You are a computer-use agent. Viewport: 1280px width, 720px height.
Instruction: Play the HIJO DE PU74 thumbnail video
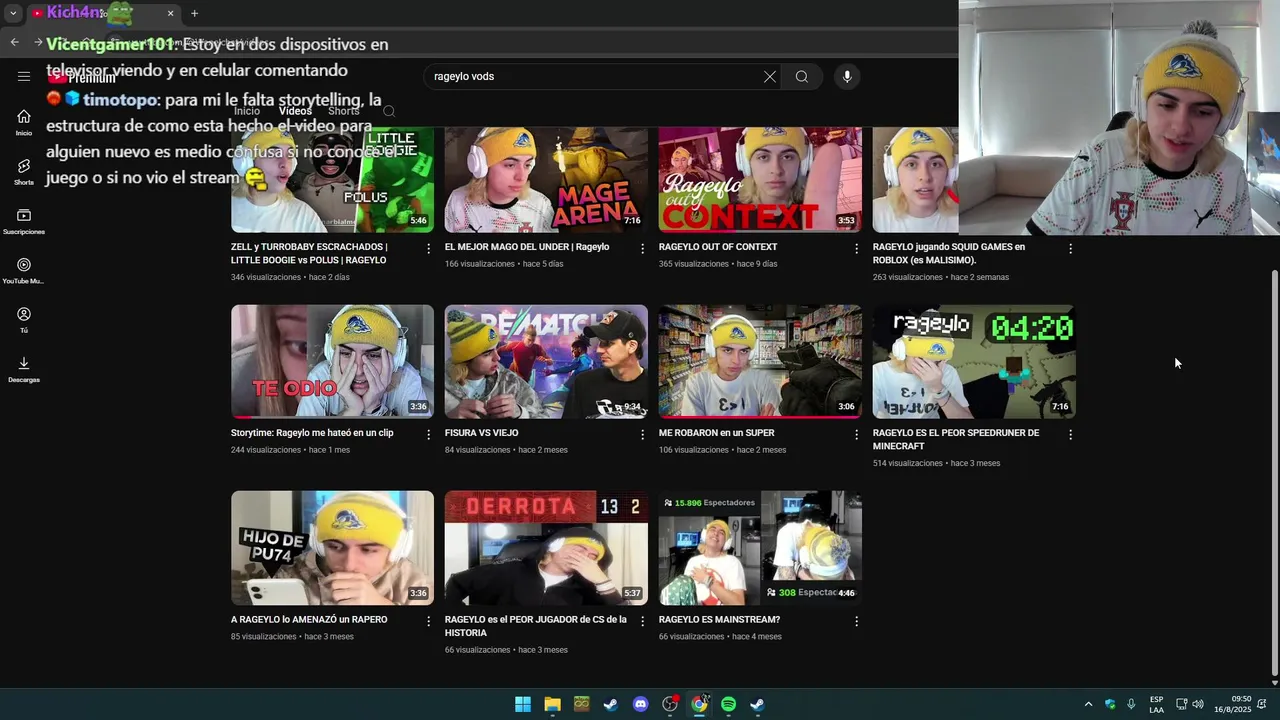click(x=332, y=548)
